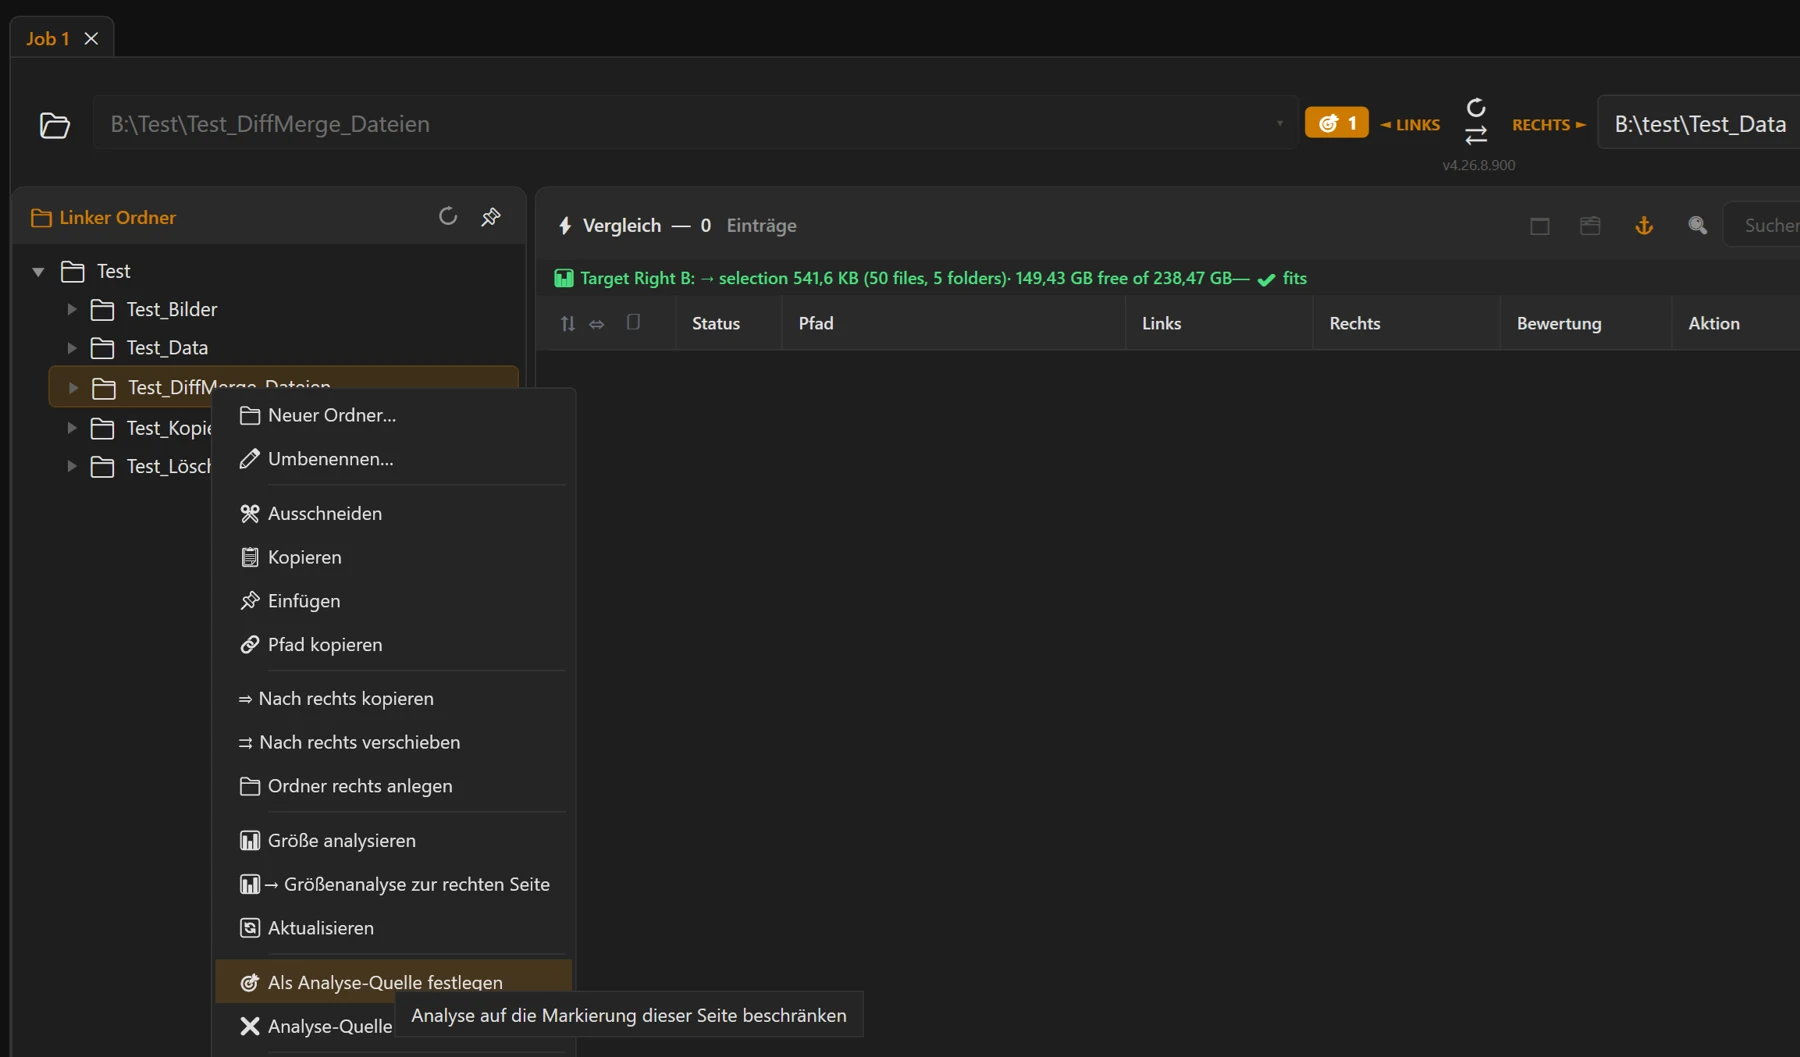Choose Neuer Ordner... from context menu
1800x1057 pixels.
393,415
